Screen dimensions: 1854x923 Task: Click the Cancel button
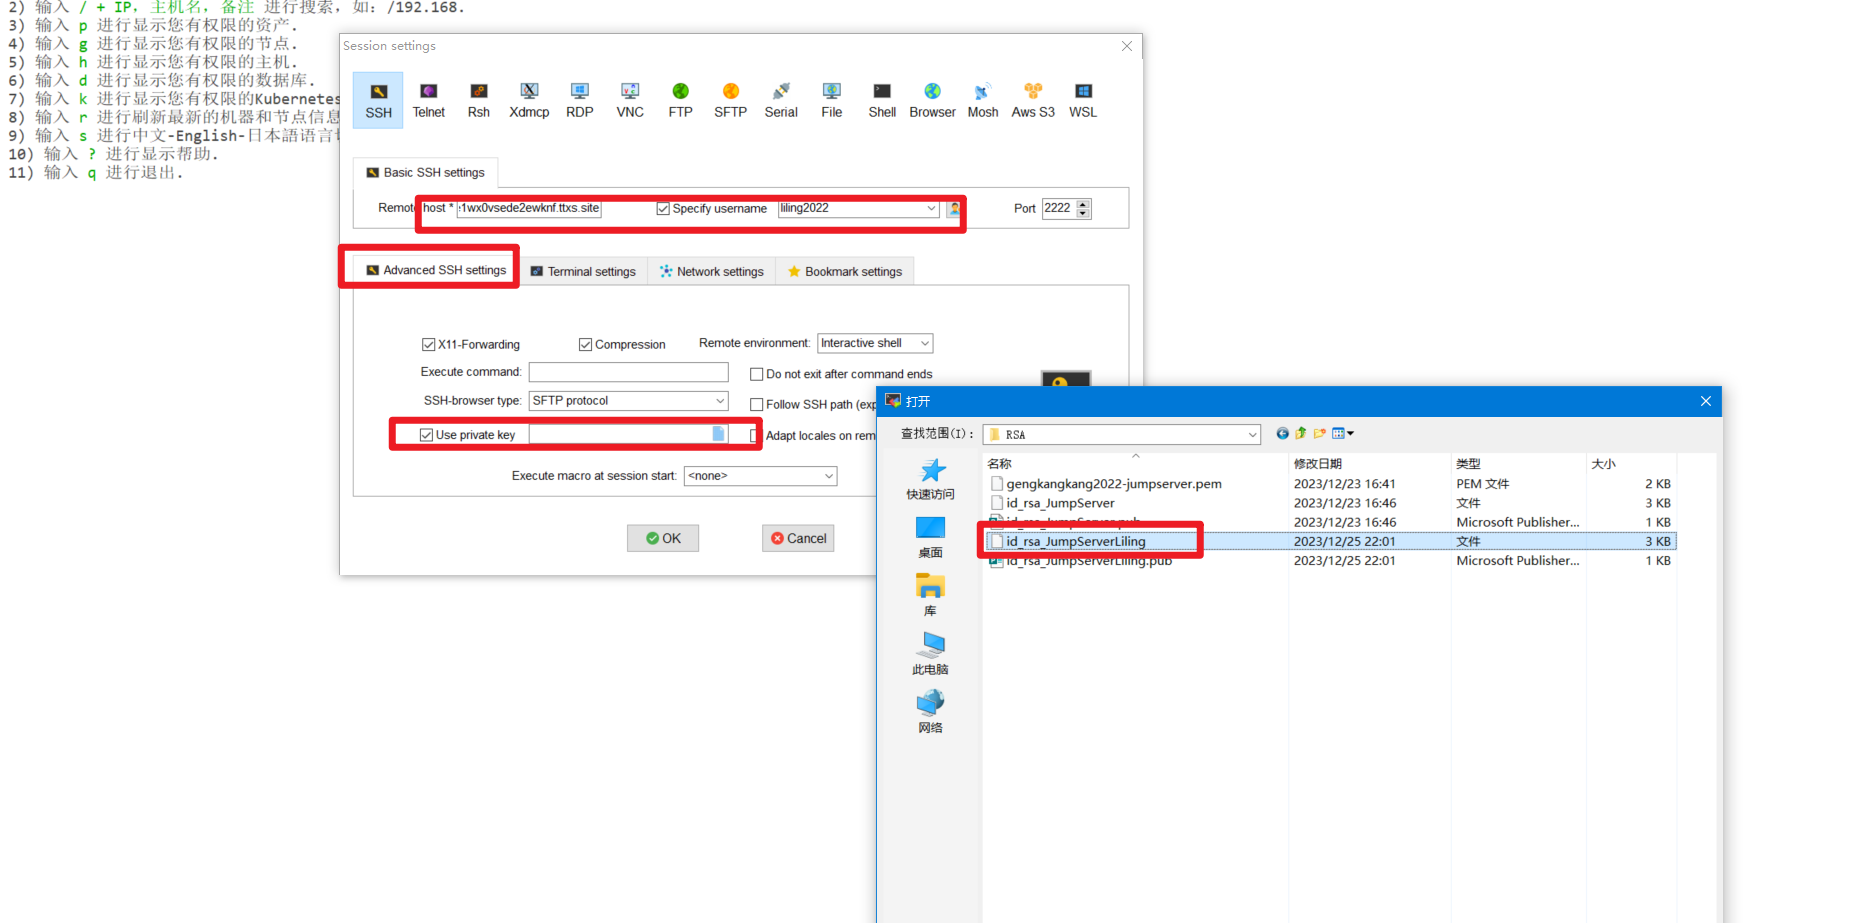pyautogui.click(x=798, y=538)
